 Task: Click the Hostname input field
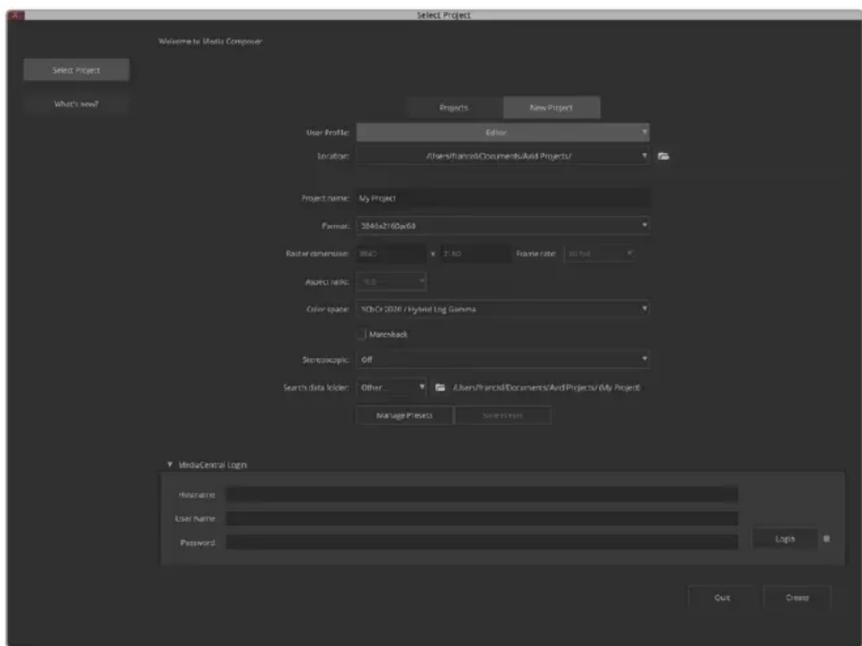pos(482,495)
